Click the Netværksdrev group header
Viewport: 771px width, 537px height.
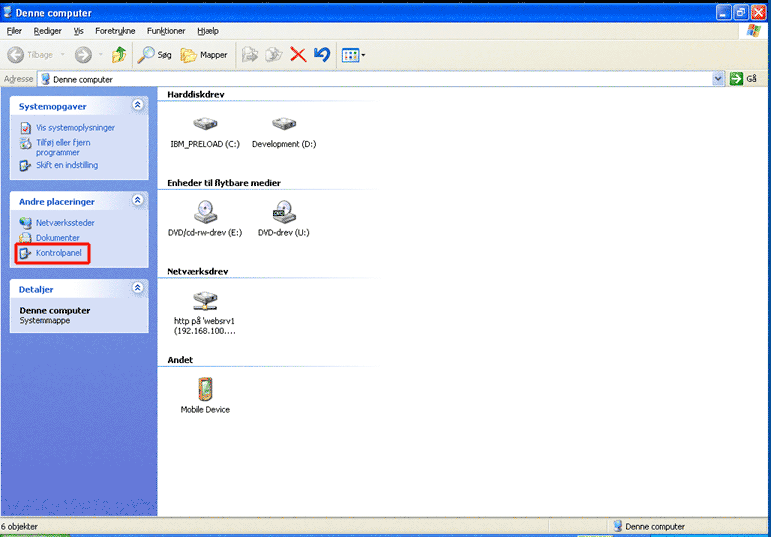point(198,271)
